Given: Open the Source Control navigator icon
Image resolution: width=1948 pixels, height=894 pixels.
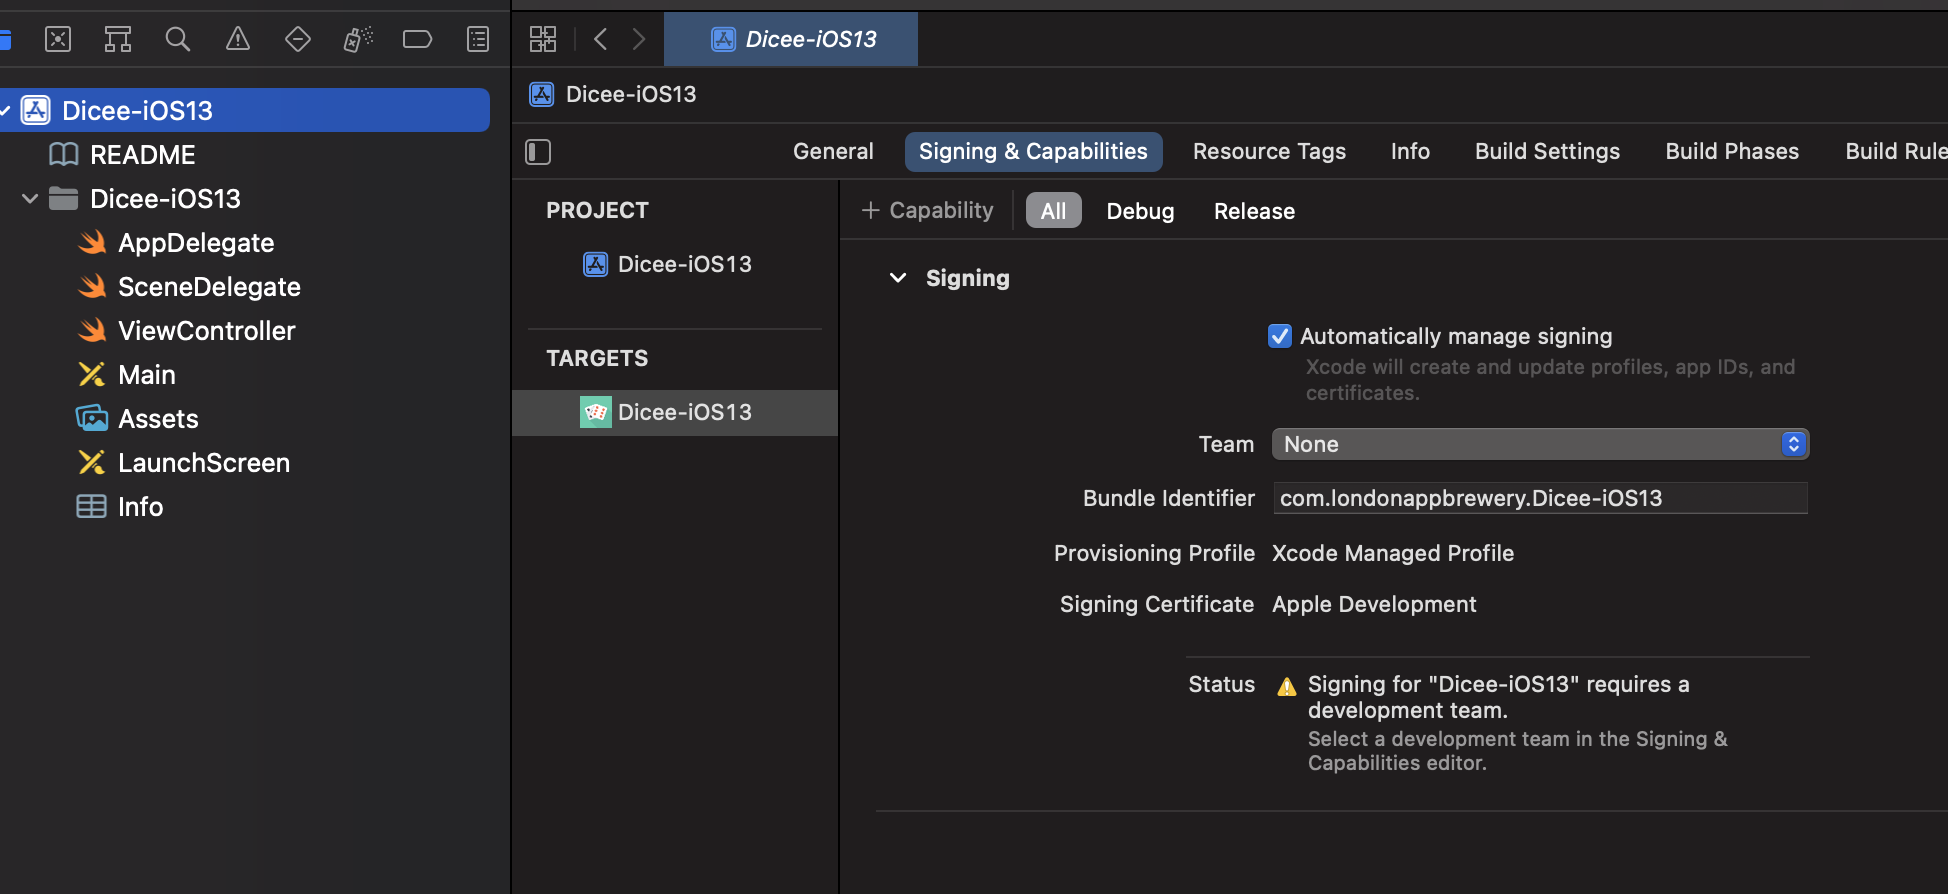Looking at the screenshot, I should pos(58,39).
